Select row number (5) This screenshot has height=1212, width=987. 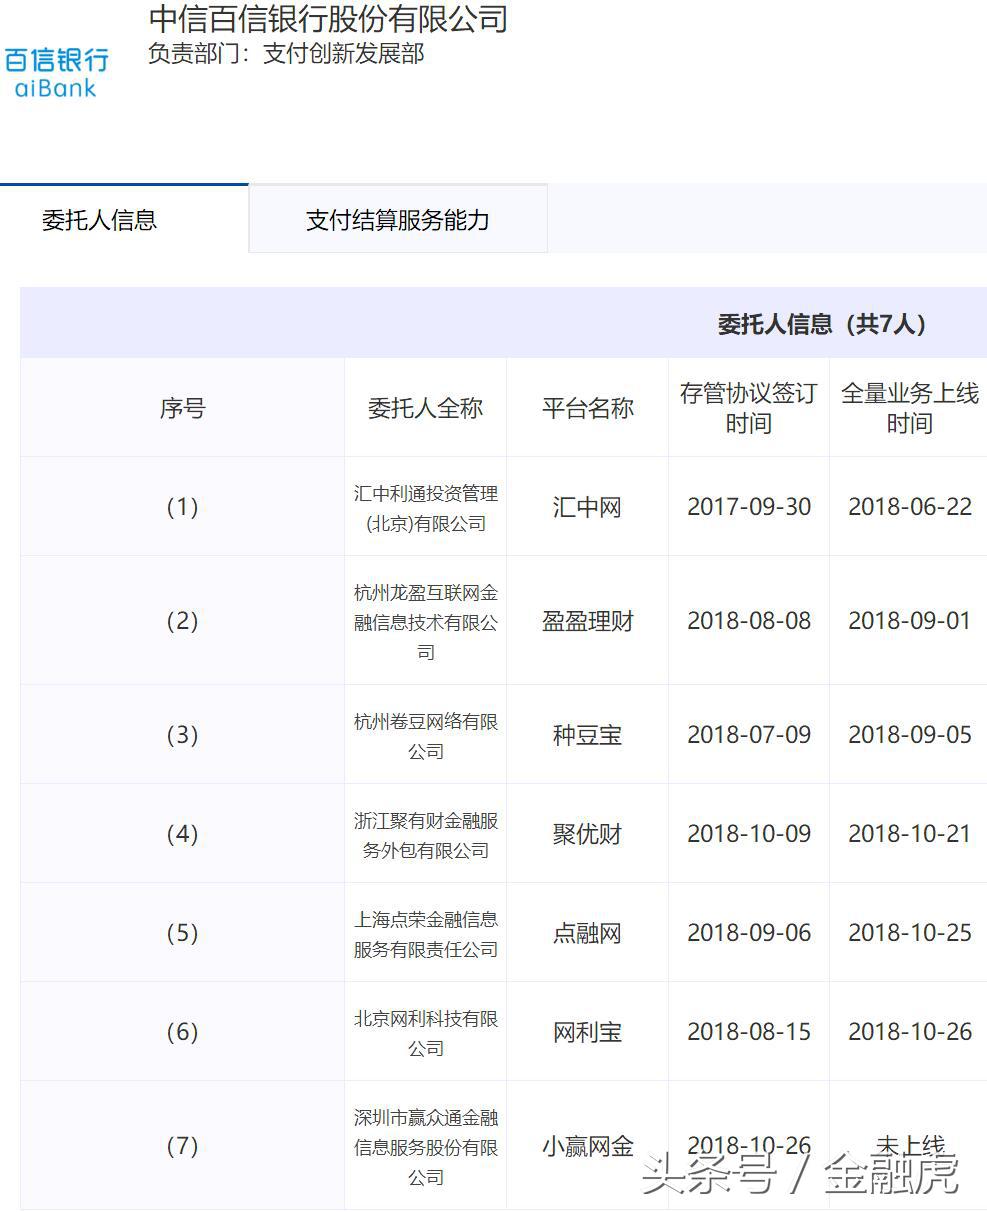(182, 933)
